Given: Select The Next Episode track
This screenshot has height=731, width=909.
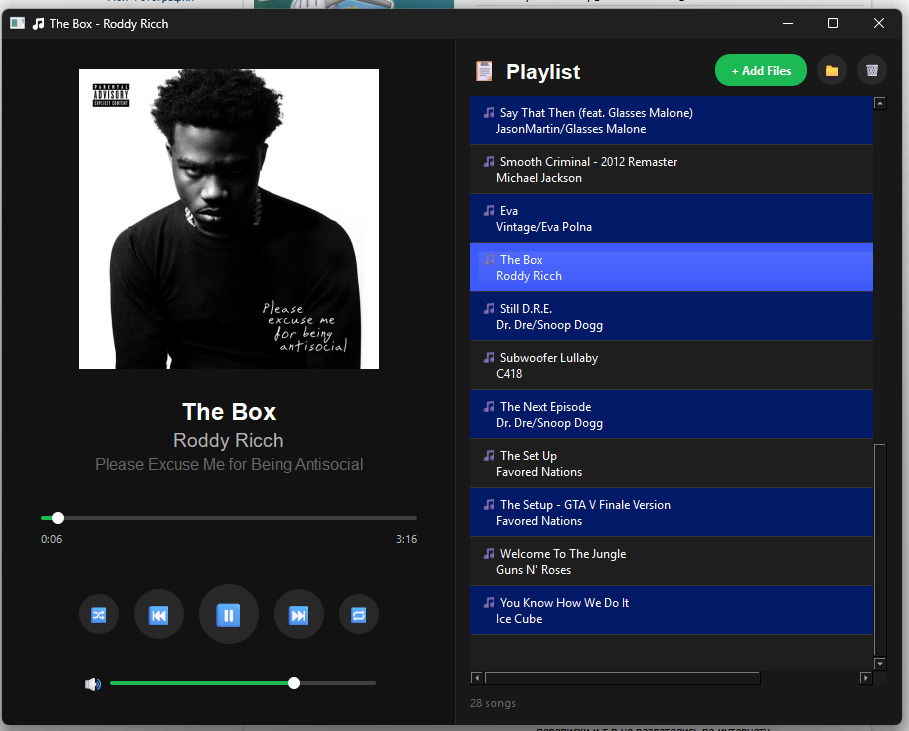Looking at the screenshot, I should tap(671, 414).
